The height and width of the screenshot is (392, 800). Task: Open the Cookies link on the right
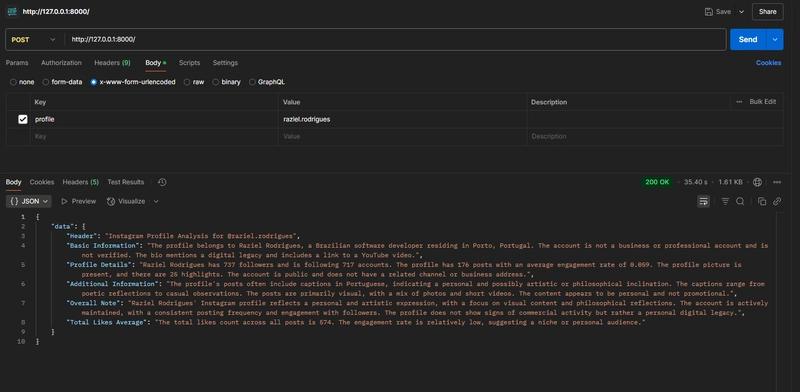click(x=768, y=63)
